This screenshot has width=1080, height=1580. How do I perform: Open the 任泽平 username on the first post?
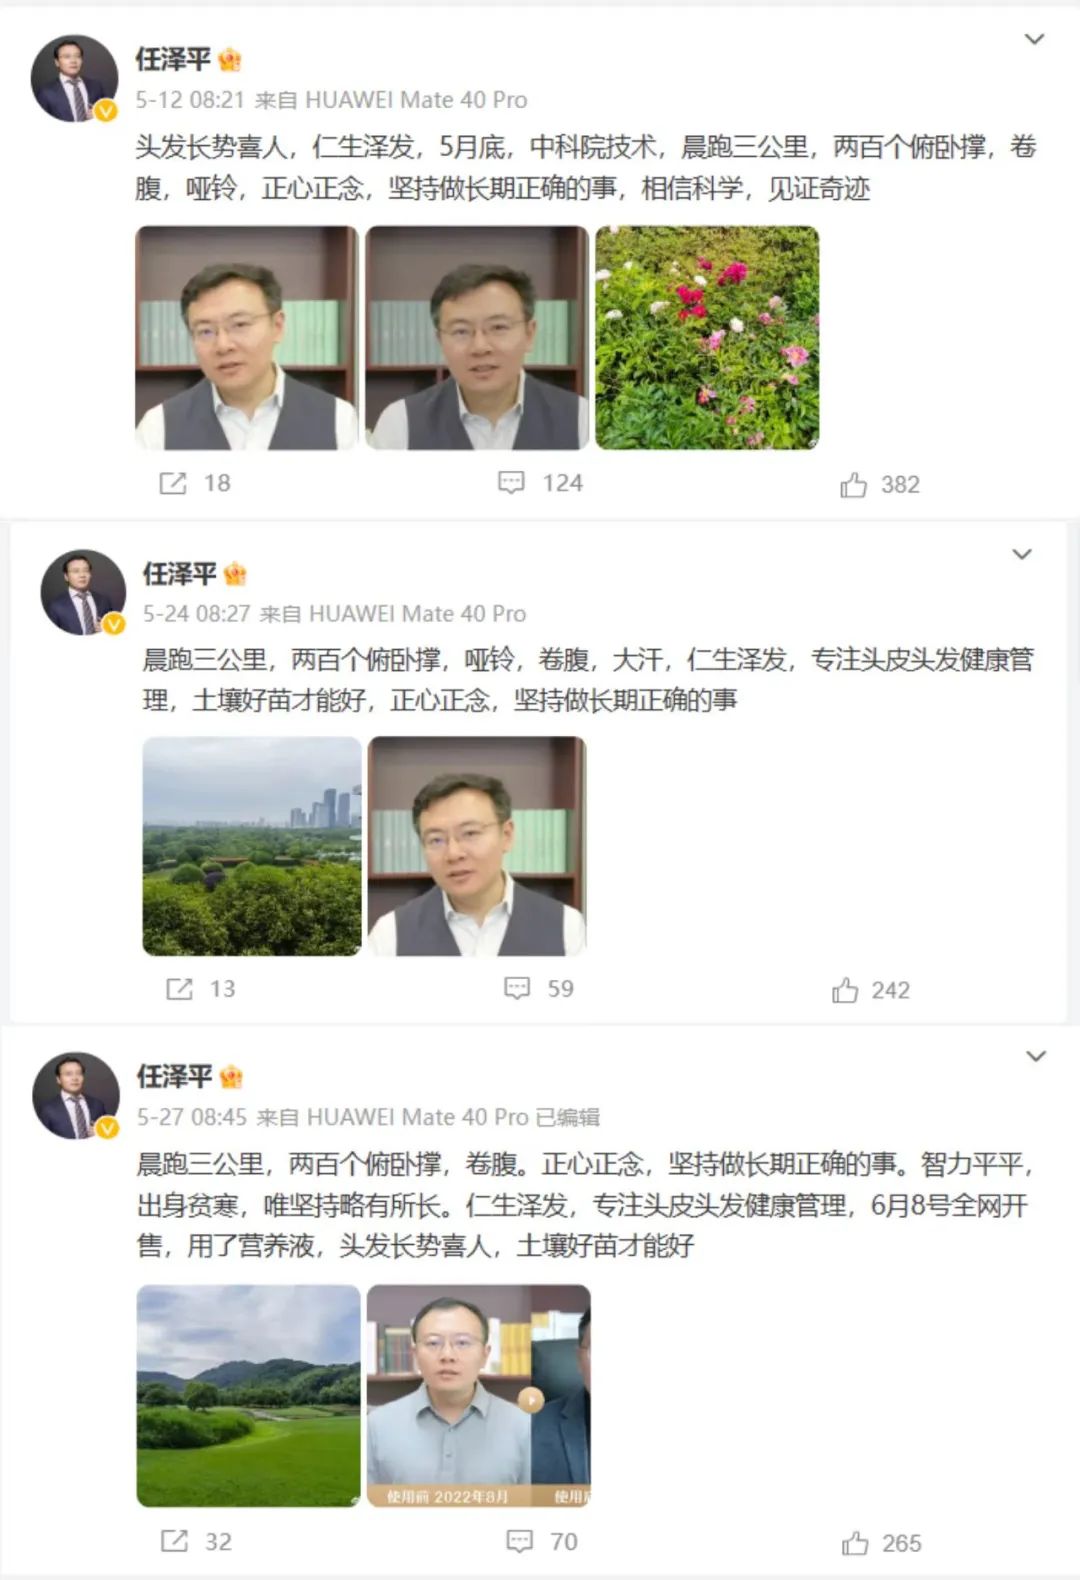(173, 59)
